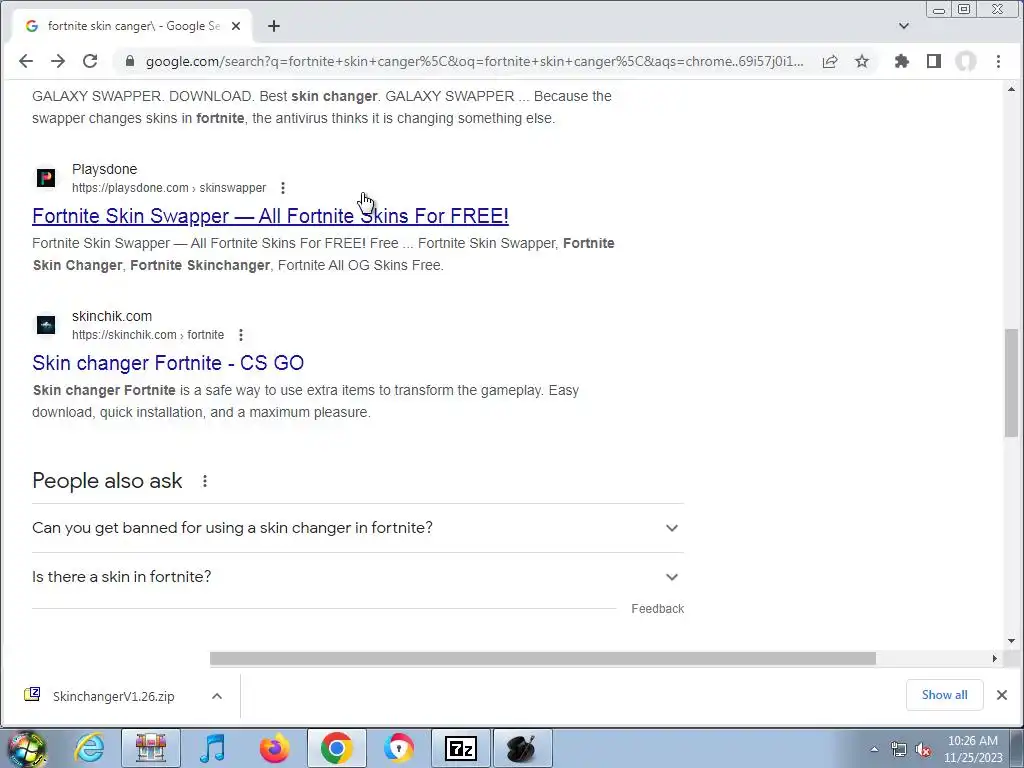Open the Chrome three-dot menu

point(998,61)
